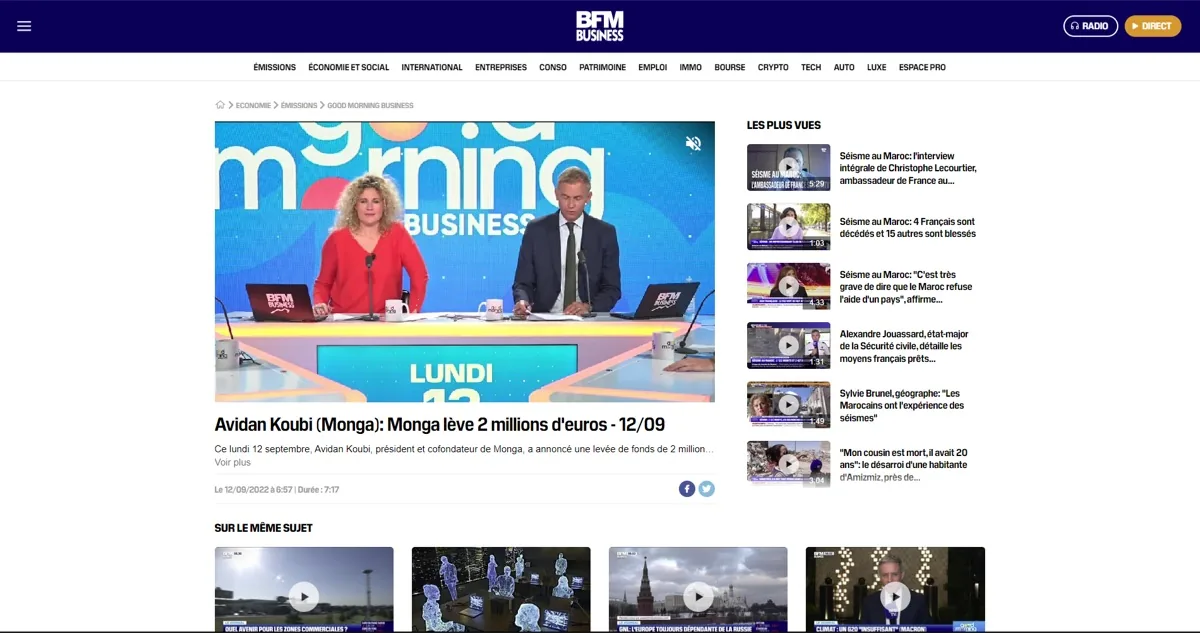Open the Radio button
The height and width of the screenshot is (633, 1200).
point(1090,26)
